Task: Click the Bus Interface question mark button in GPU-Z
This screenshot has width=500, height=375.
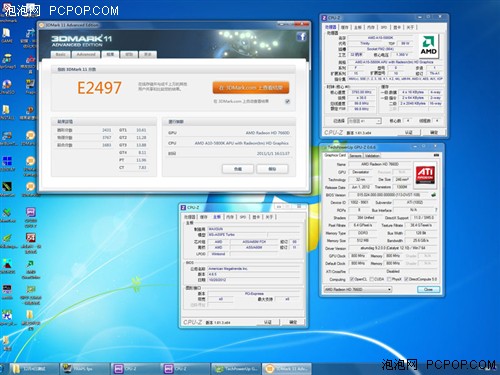Action: point(436,210)
